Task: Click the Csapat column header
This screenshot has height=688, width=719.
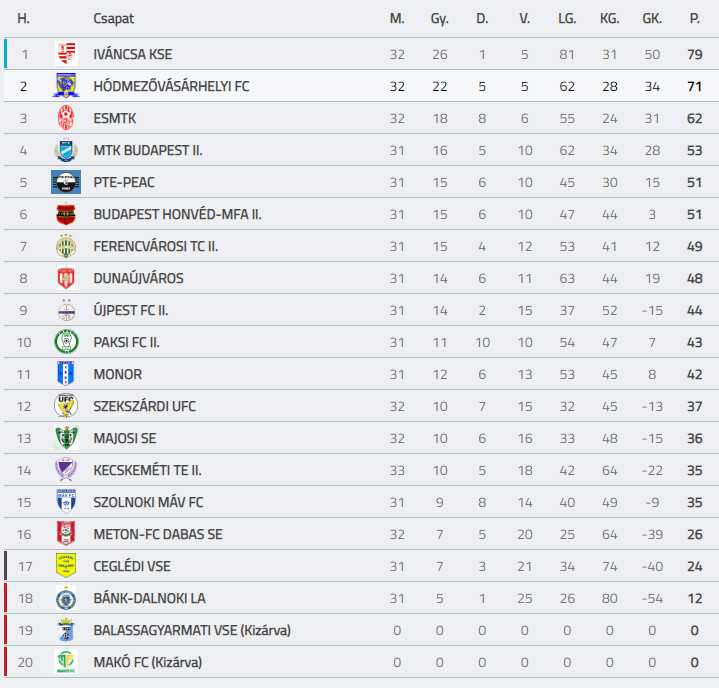Action: [113, 18]
